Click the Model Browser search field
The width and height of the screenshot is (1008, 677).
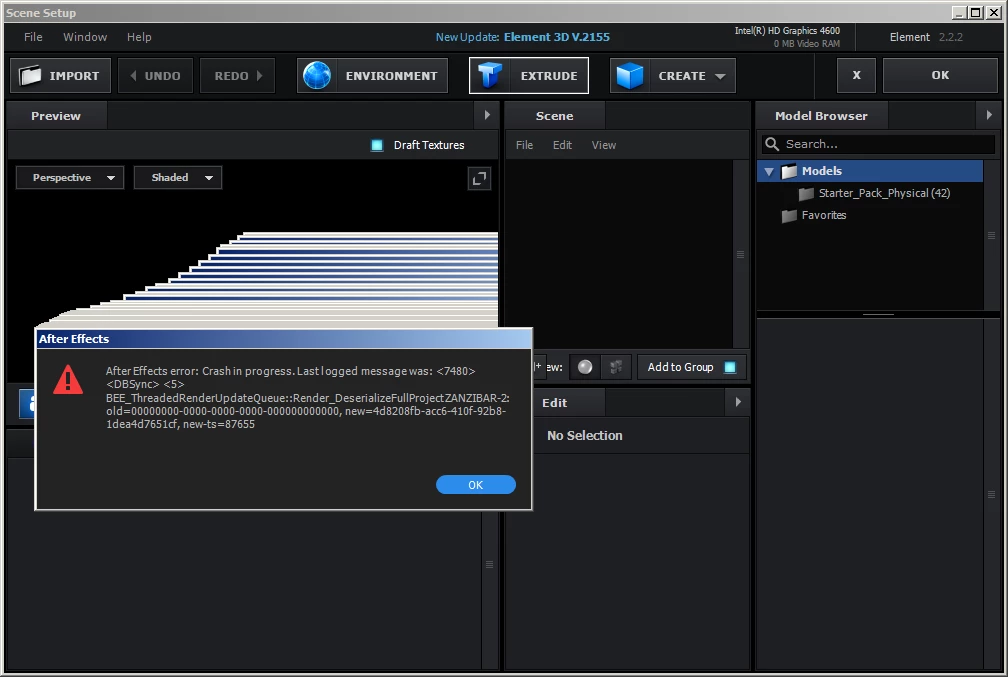click(x=879, y=144)
